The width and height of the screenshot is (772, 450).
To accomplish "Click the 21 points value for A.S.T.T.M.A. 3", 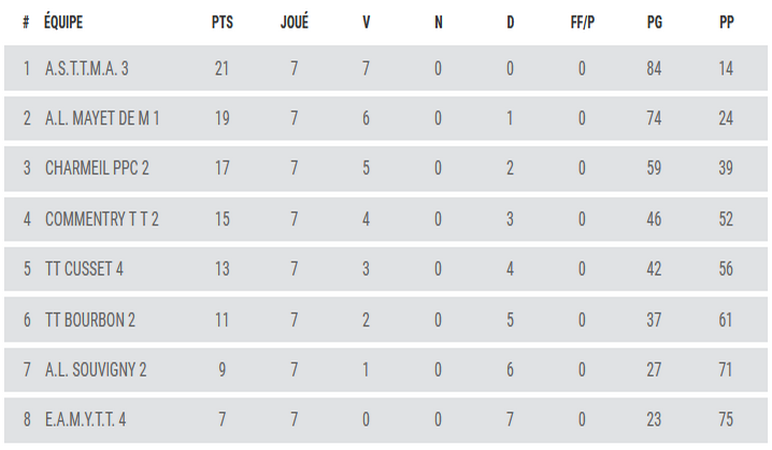I will (x=223, y=69).
